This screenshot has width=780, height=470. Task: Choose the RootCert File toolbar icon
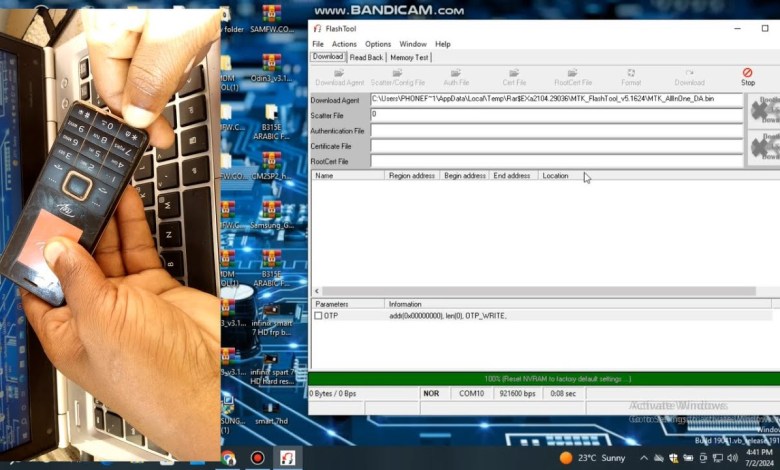click(x=572, y=76)
